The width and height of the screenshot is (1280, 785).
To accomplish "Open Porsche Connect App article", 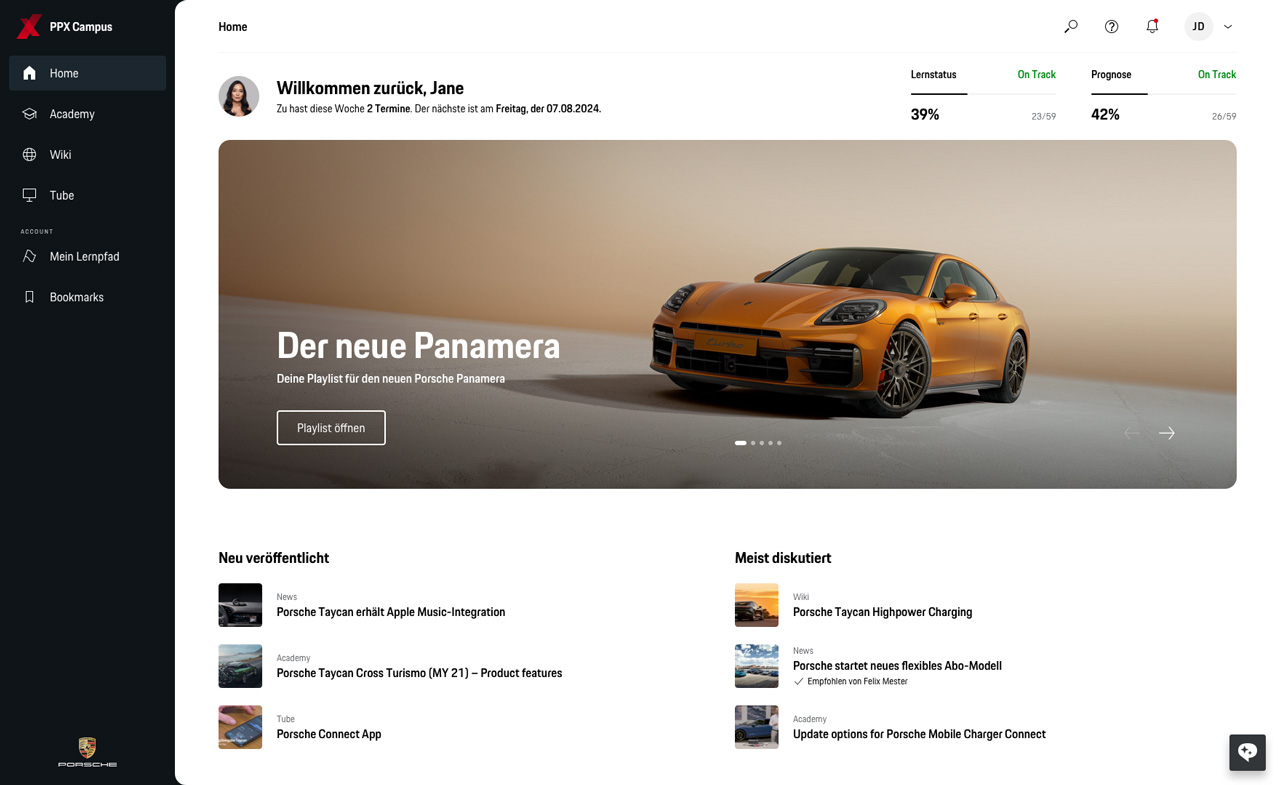I will [x=329, y=734].
